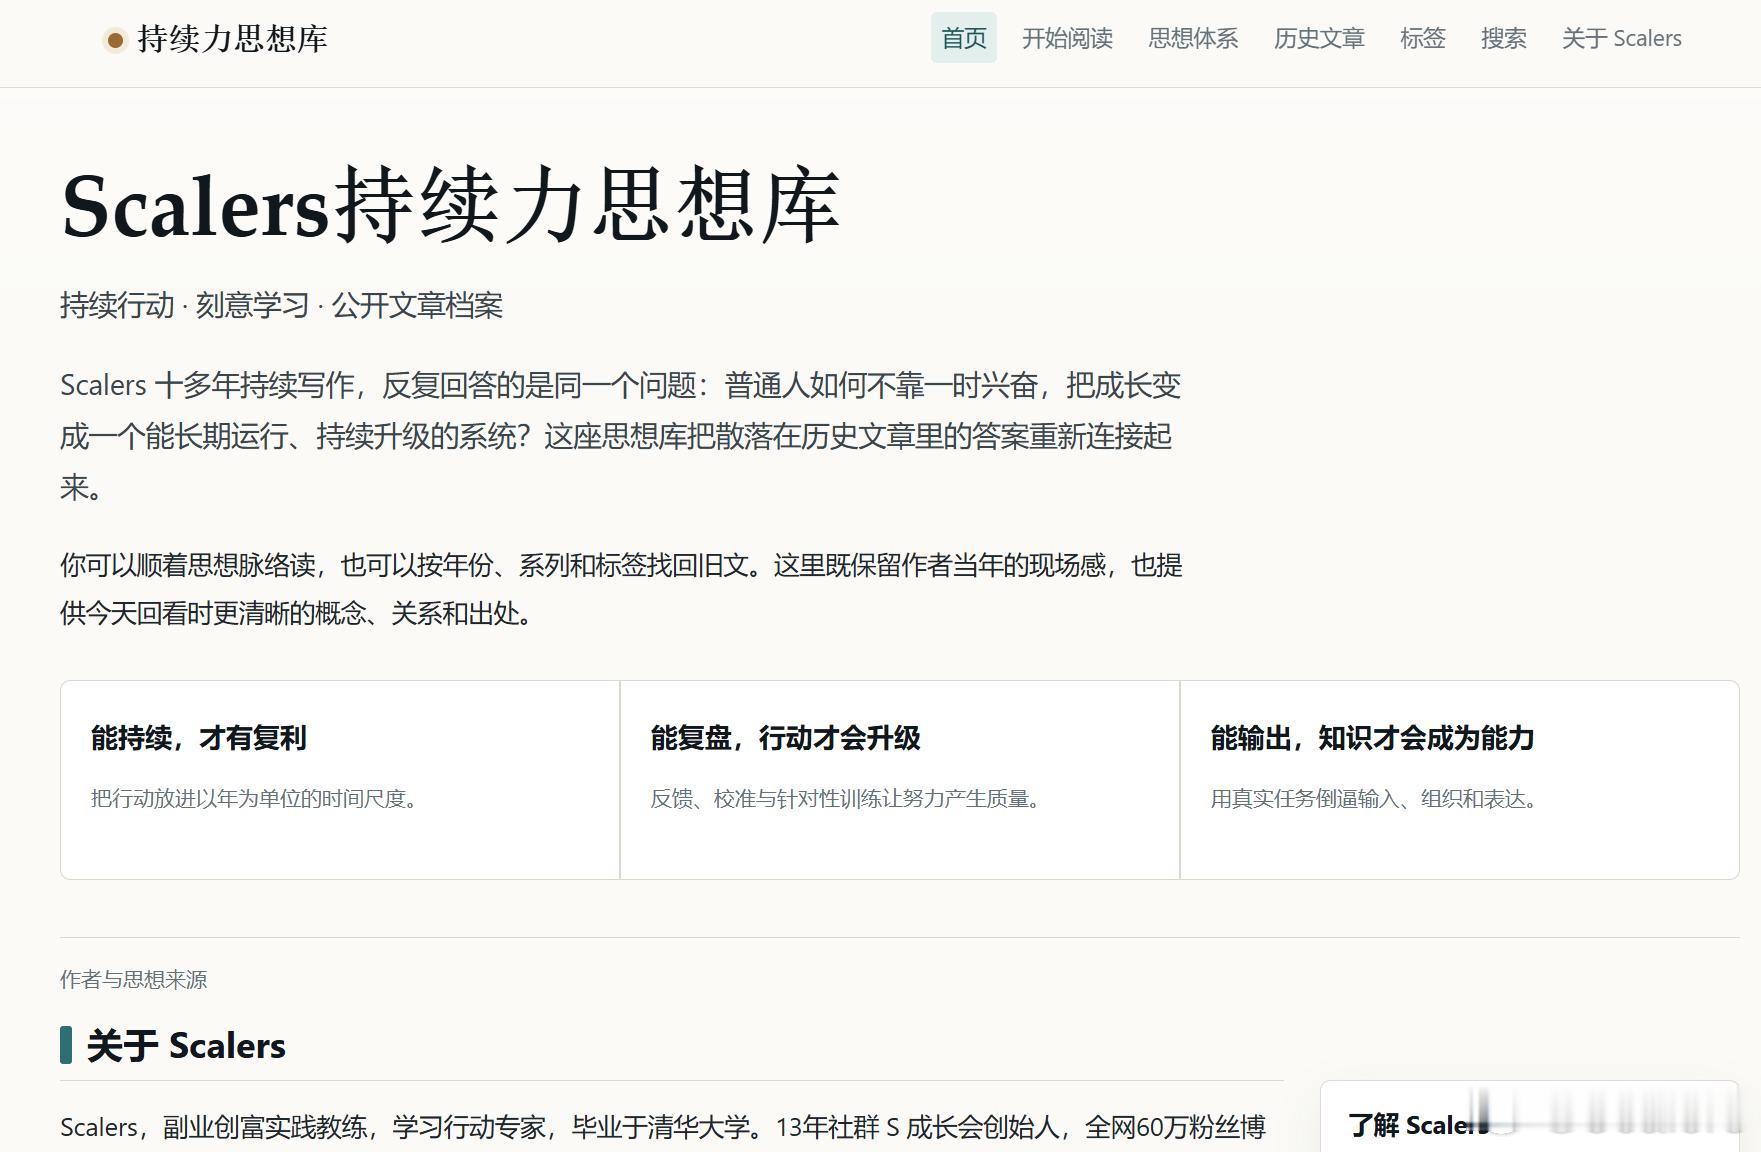Click the text 用真实任务倒逼输入、组织和表达。

(1377, 798)
